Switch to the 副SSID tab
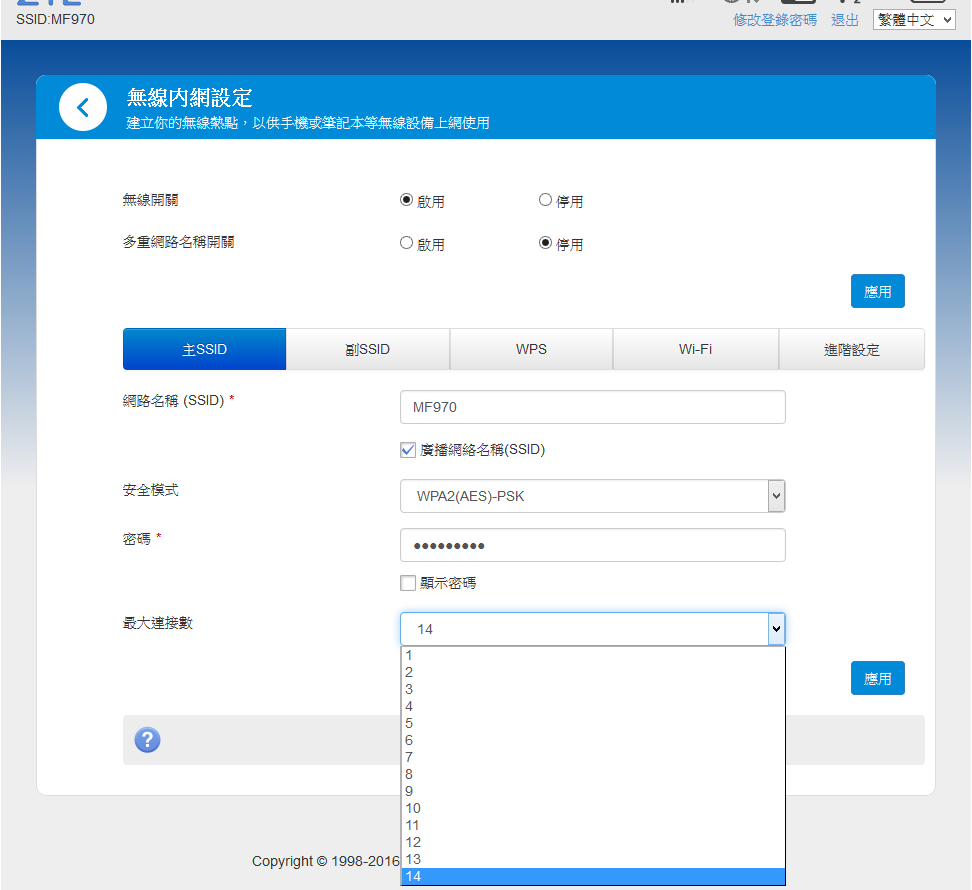The image size is (972, 890). 367,350
